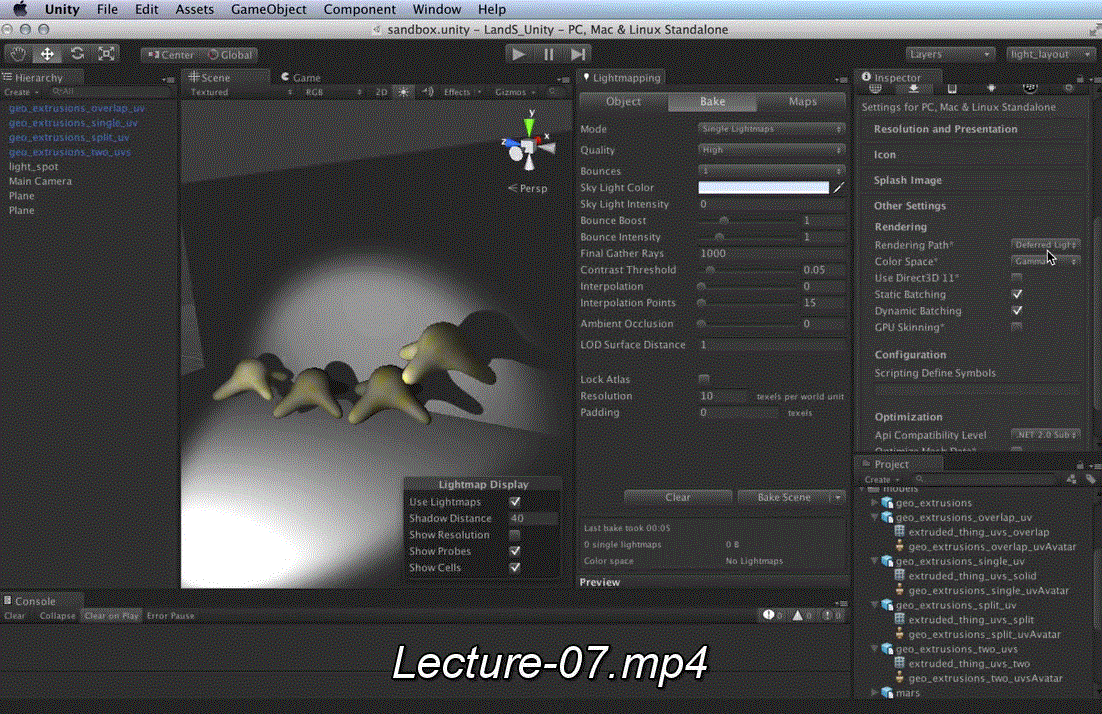Expand Resolution and Presentation section
The image size is (1102, 714).
[945, 129]
